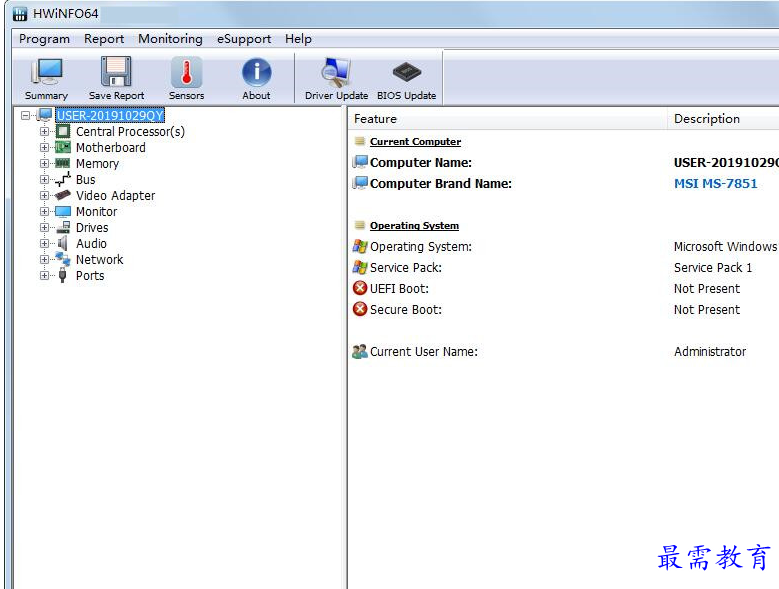Open the BIOS Update chip icon
Screen dimensions: 779x589
click(406, 73)
